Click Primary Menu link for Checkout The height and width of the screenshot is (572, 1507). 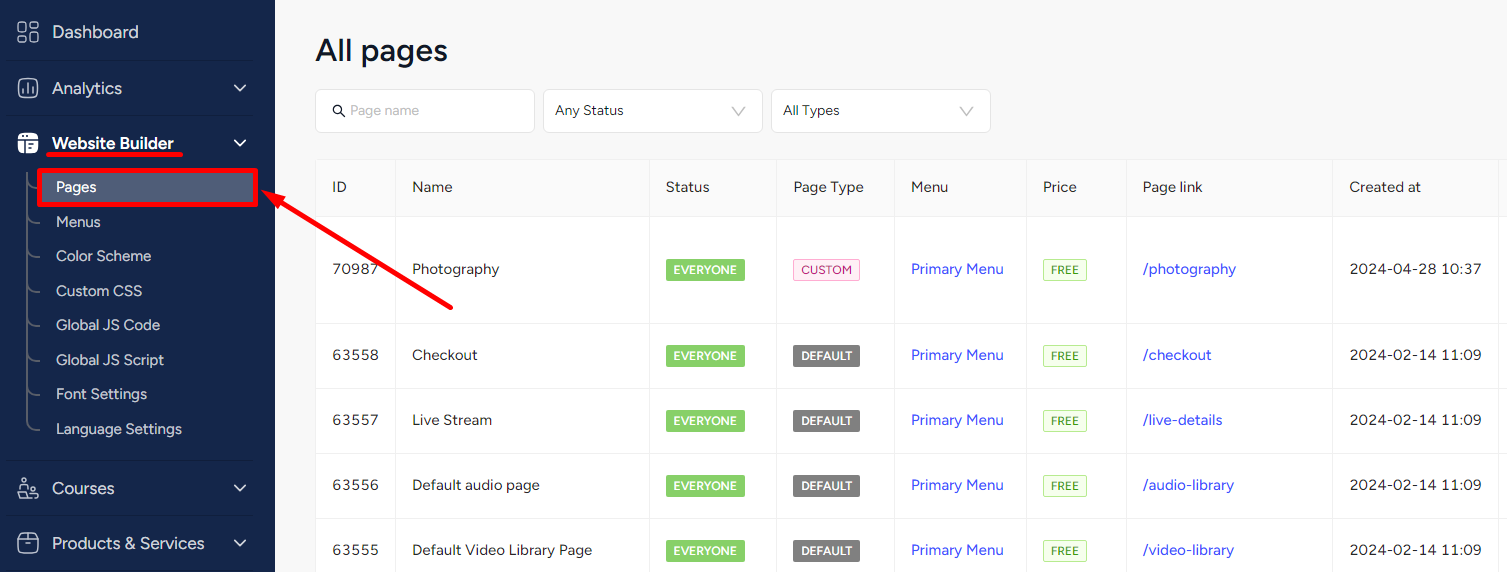[x=957, y=355]
